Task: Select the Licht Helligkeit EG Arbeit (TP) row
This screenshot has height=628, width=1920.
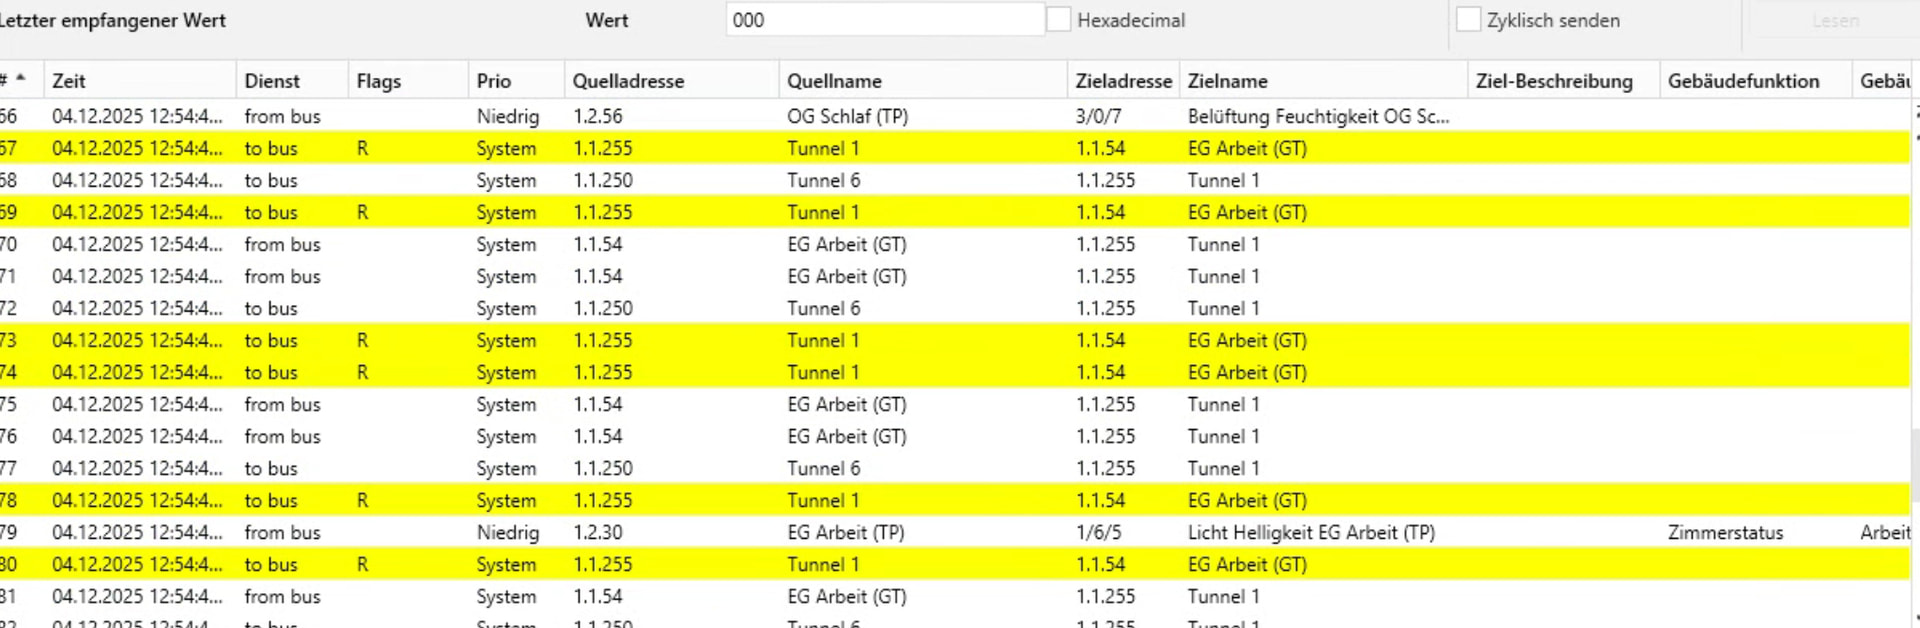Action: coord(1310,532)
